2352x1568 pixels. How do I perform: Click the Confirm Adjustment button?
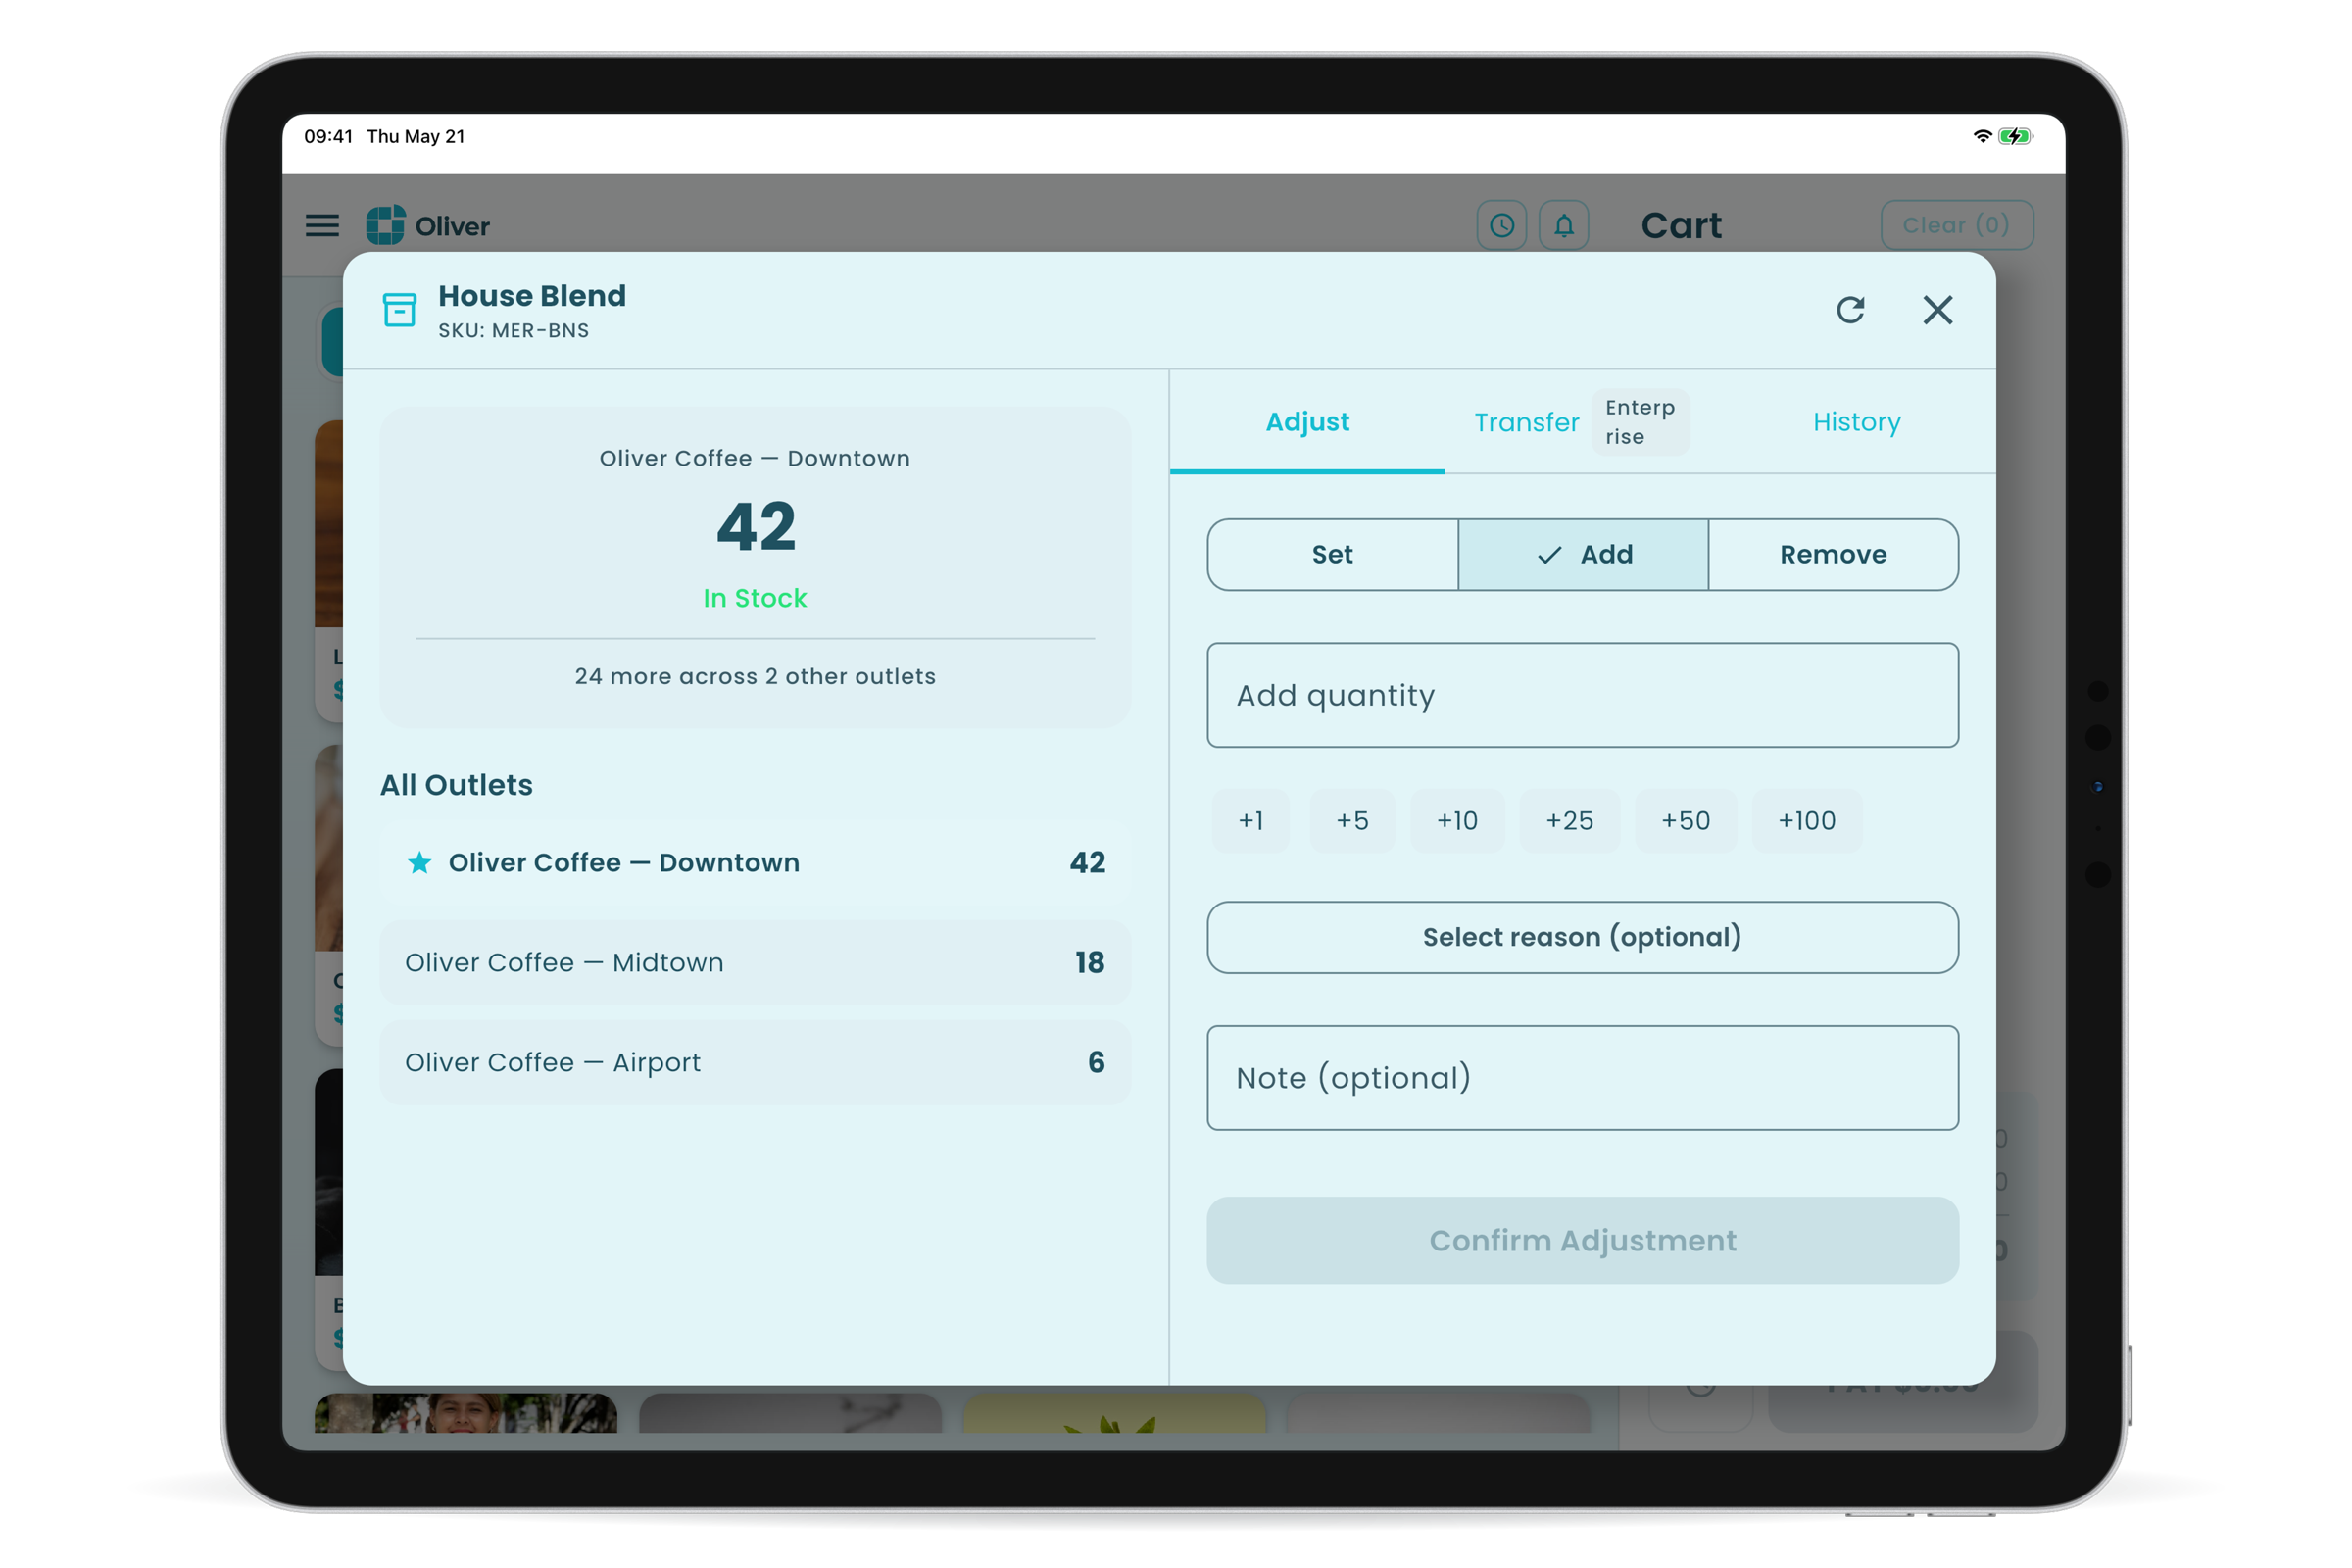point(1582,1240)
